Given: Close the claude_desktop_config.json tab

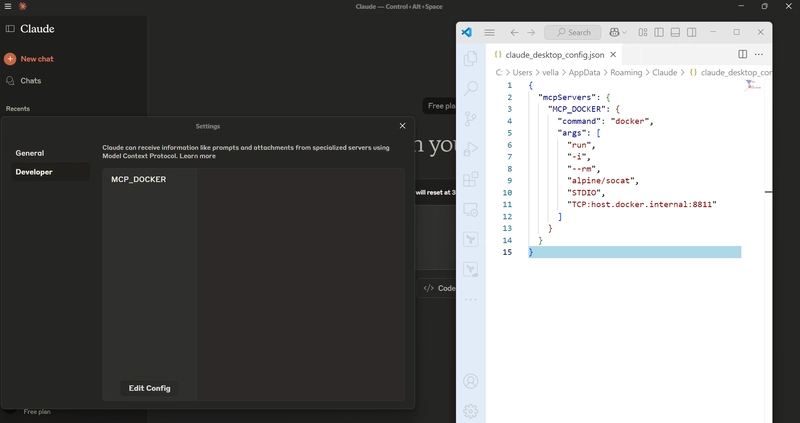Looking at the screenshot, I should tap(613, 55).
